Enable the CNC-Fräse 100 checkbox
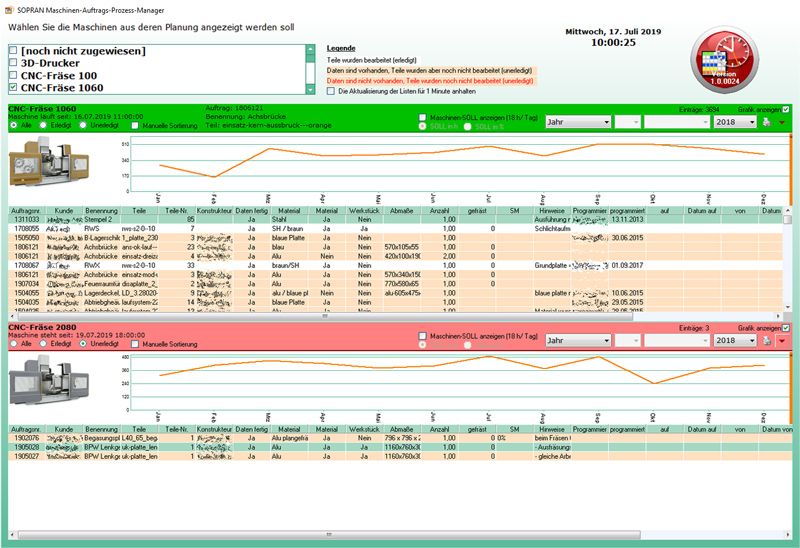800x548 pixels. [13, 75]
